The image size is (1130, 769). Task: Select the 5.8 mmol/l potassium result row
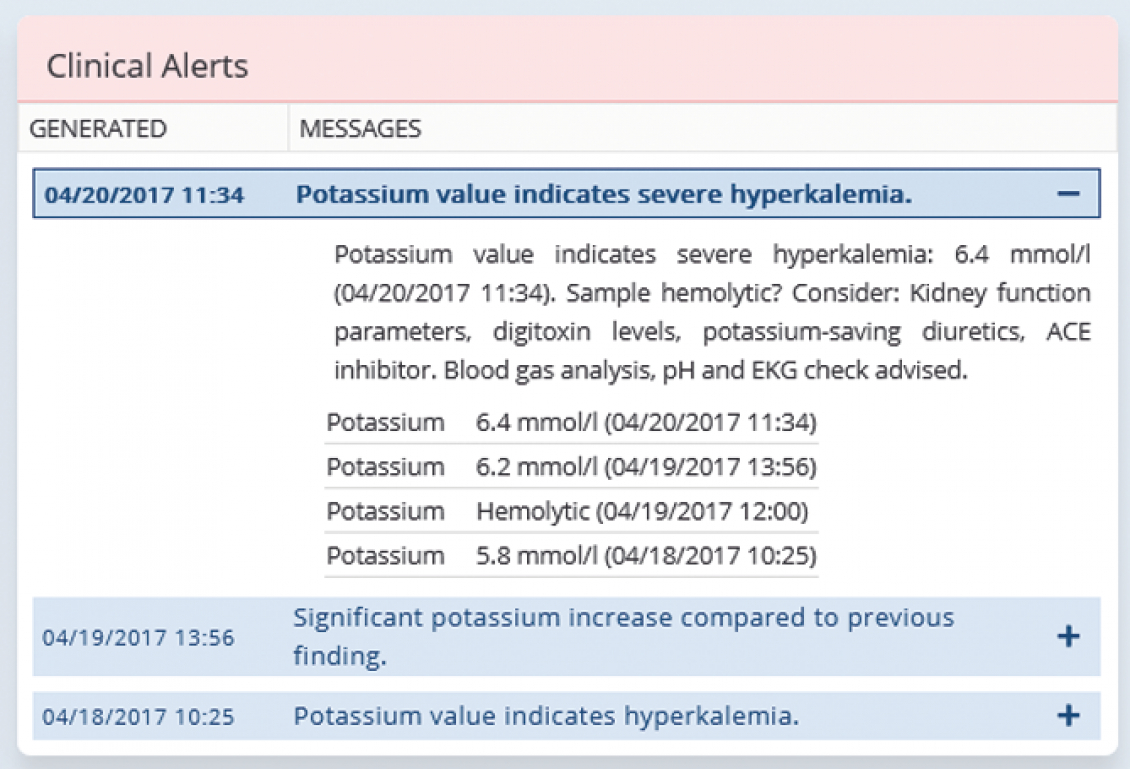[646, 556]
